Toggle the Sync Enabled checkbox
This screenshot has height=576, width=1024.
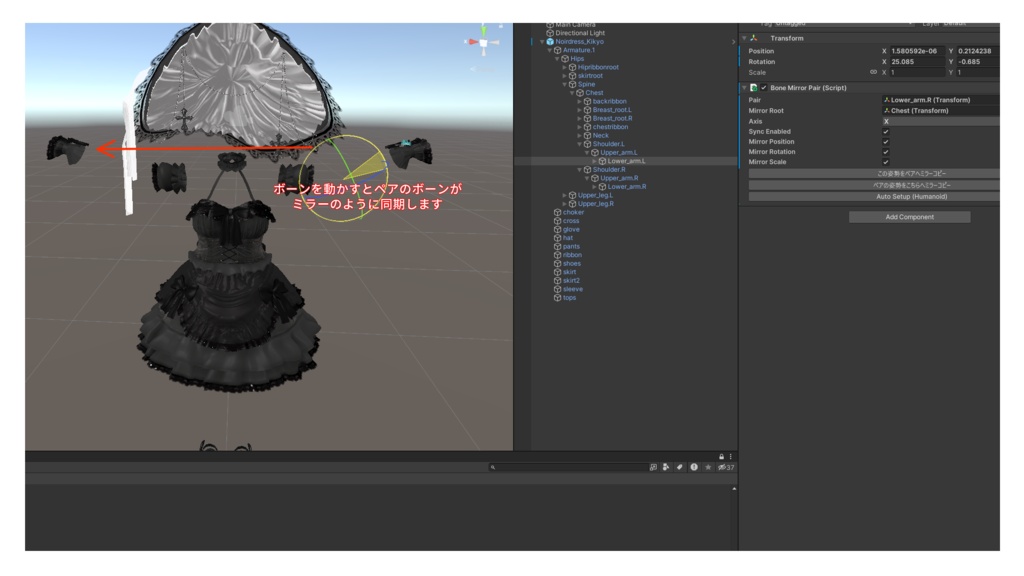886,132
